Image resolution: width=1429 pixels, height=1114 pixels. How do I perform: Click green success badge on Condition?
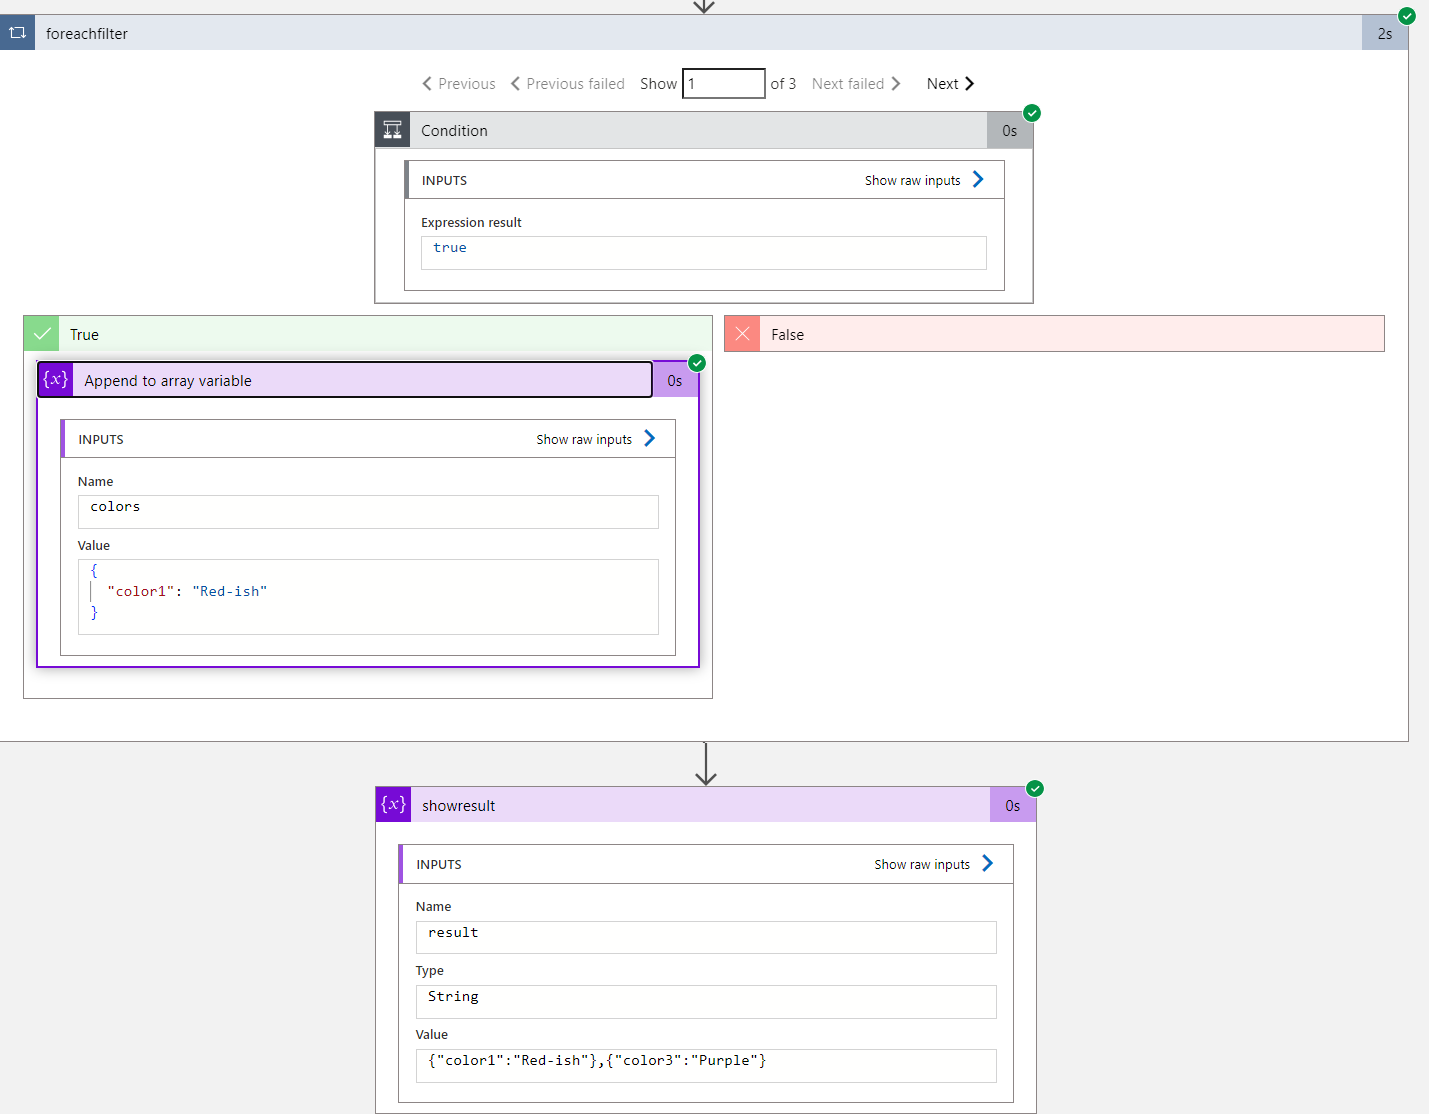coord(1032,113)
